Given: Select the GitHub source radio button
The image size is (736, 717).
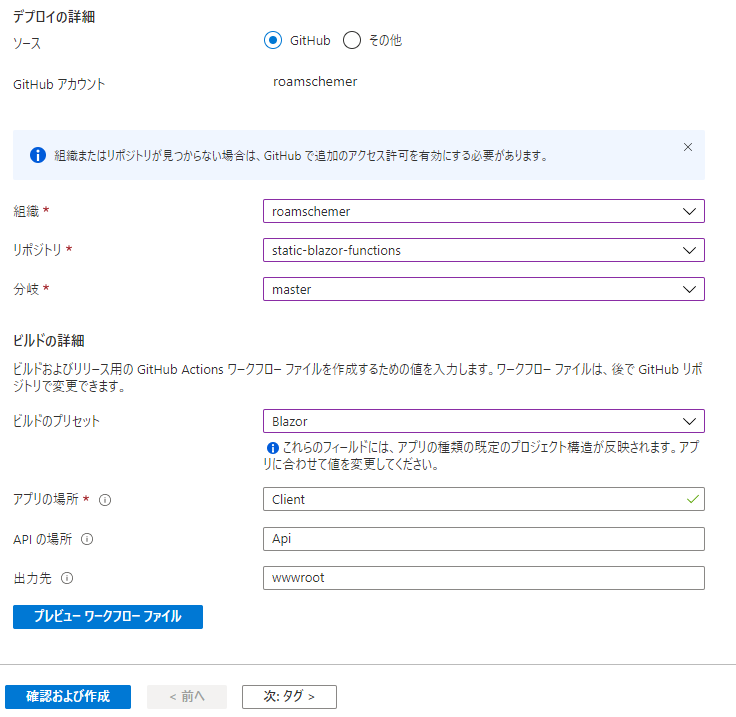Looking at the screenshot, I should click(x=273, y=40).
